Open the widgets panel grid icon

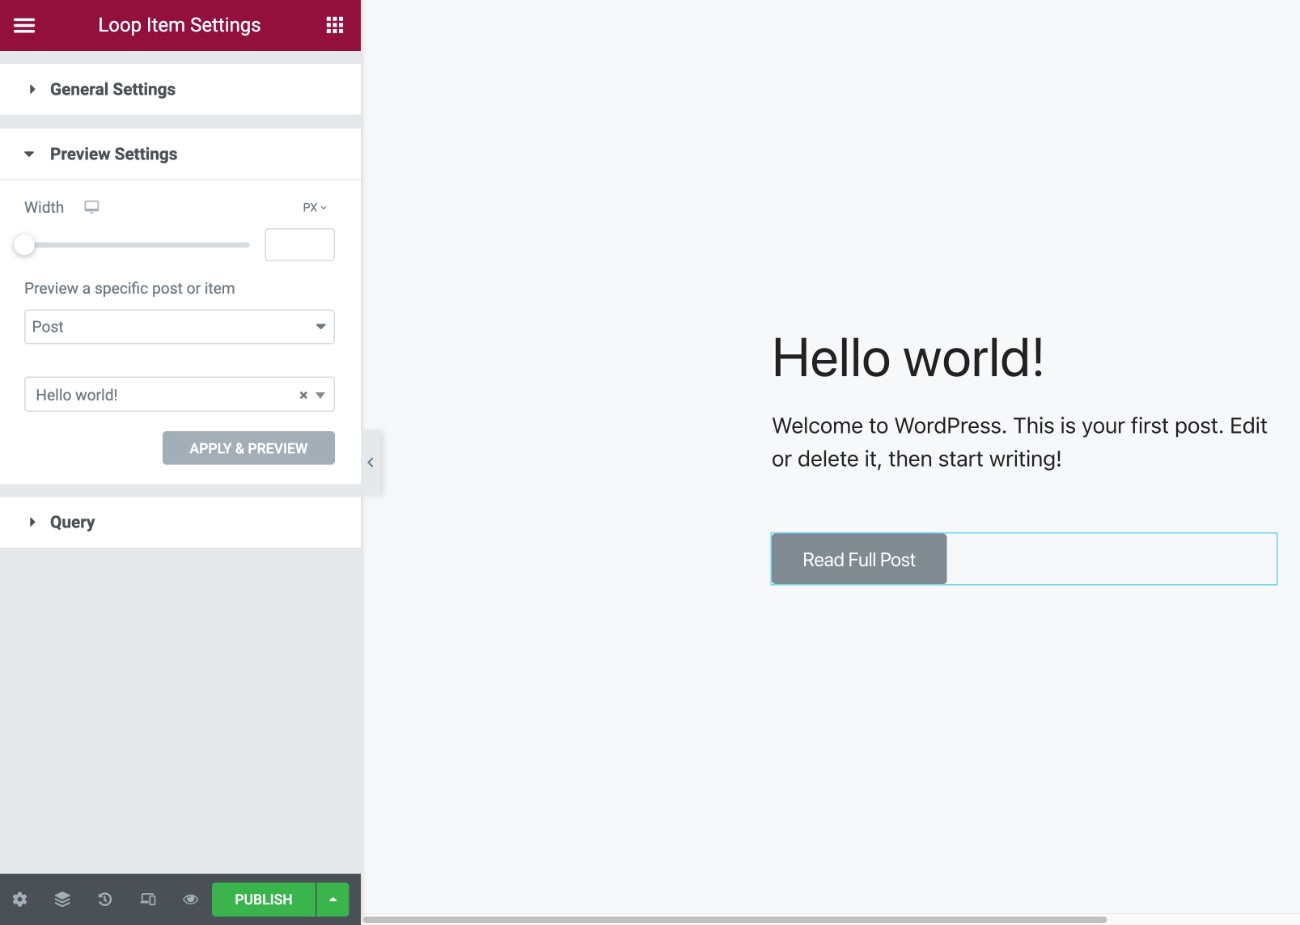[336, 25]
